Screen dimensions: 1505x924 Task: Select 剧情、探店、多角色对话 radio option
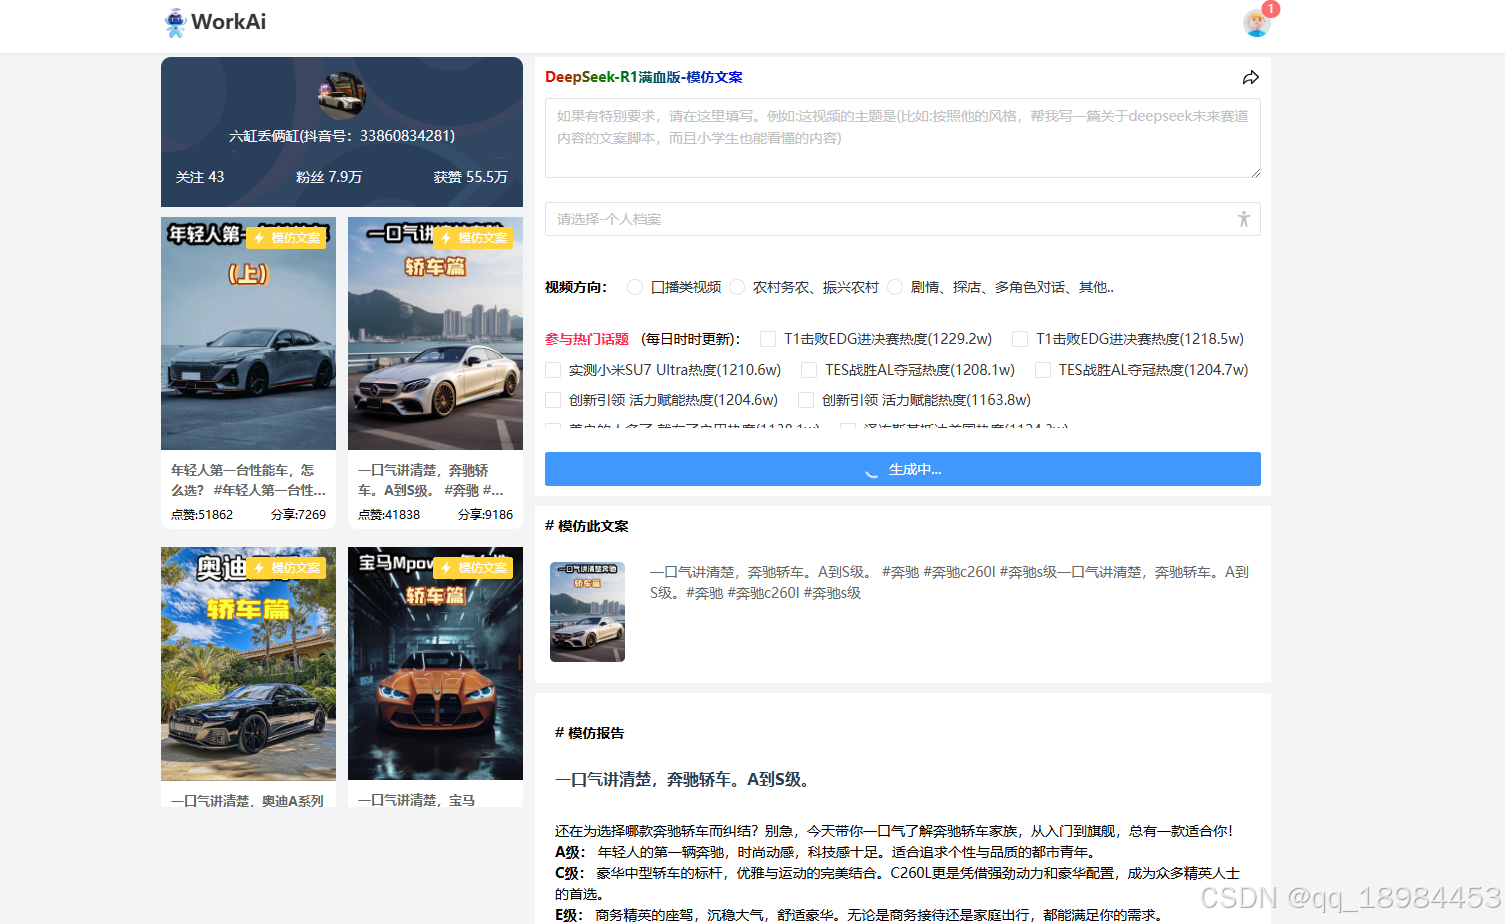coord(895,287)
